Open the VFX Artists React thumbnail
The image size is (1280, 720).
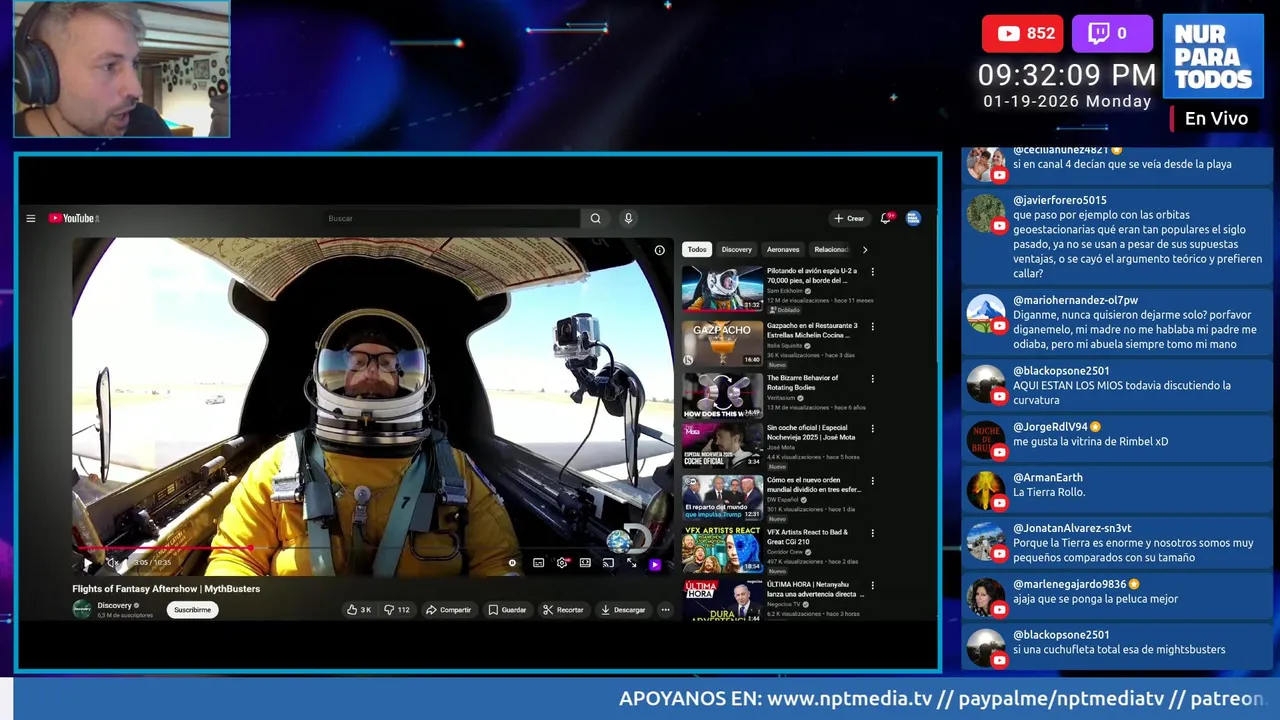click(722, 550)
